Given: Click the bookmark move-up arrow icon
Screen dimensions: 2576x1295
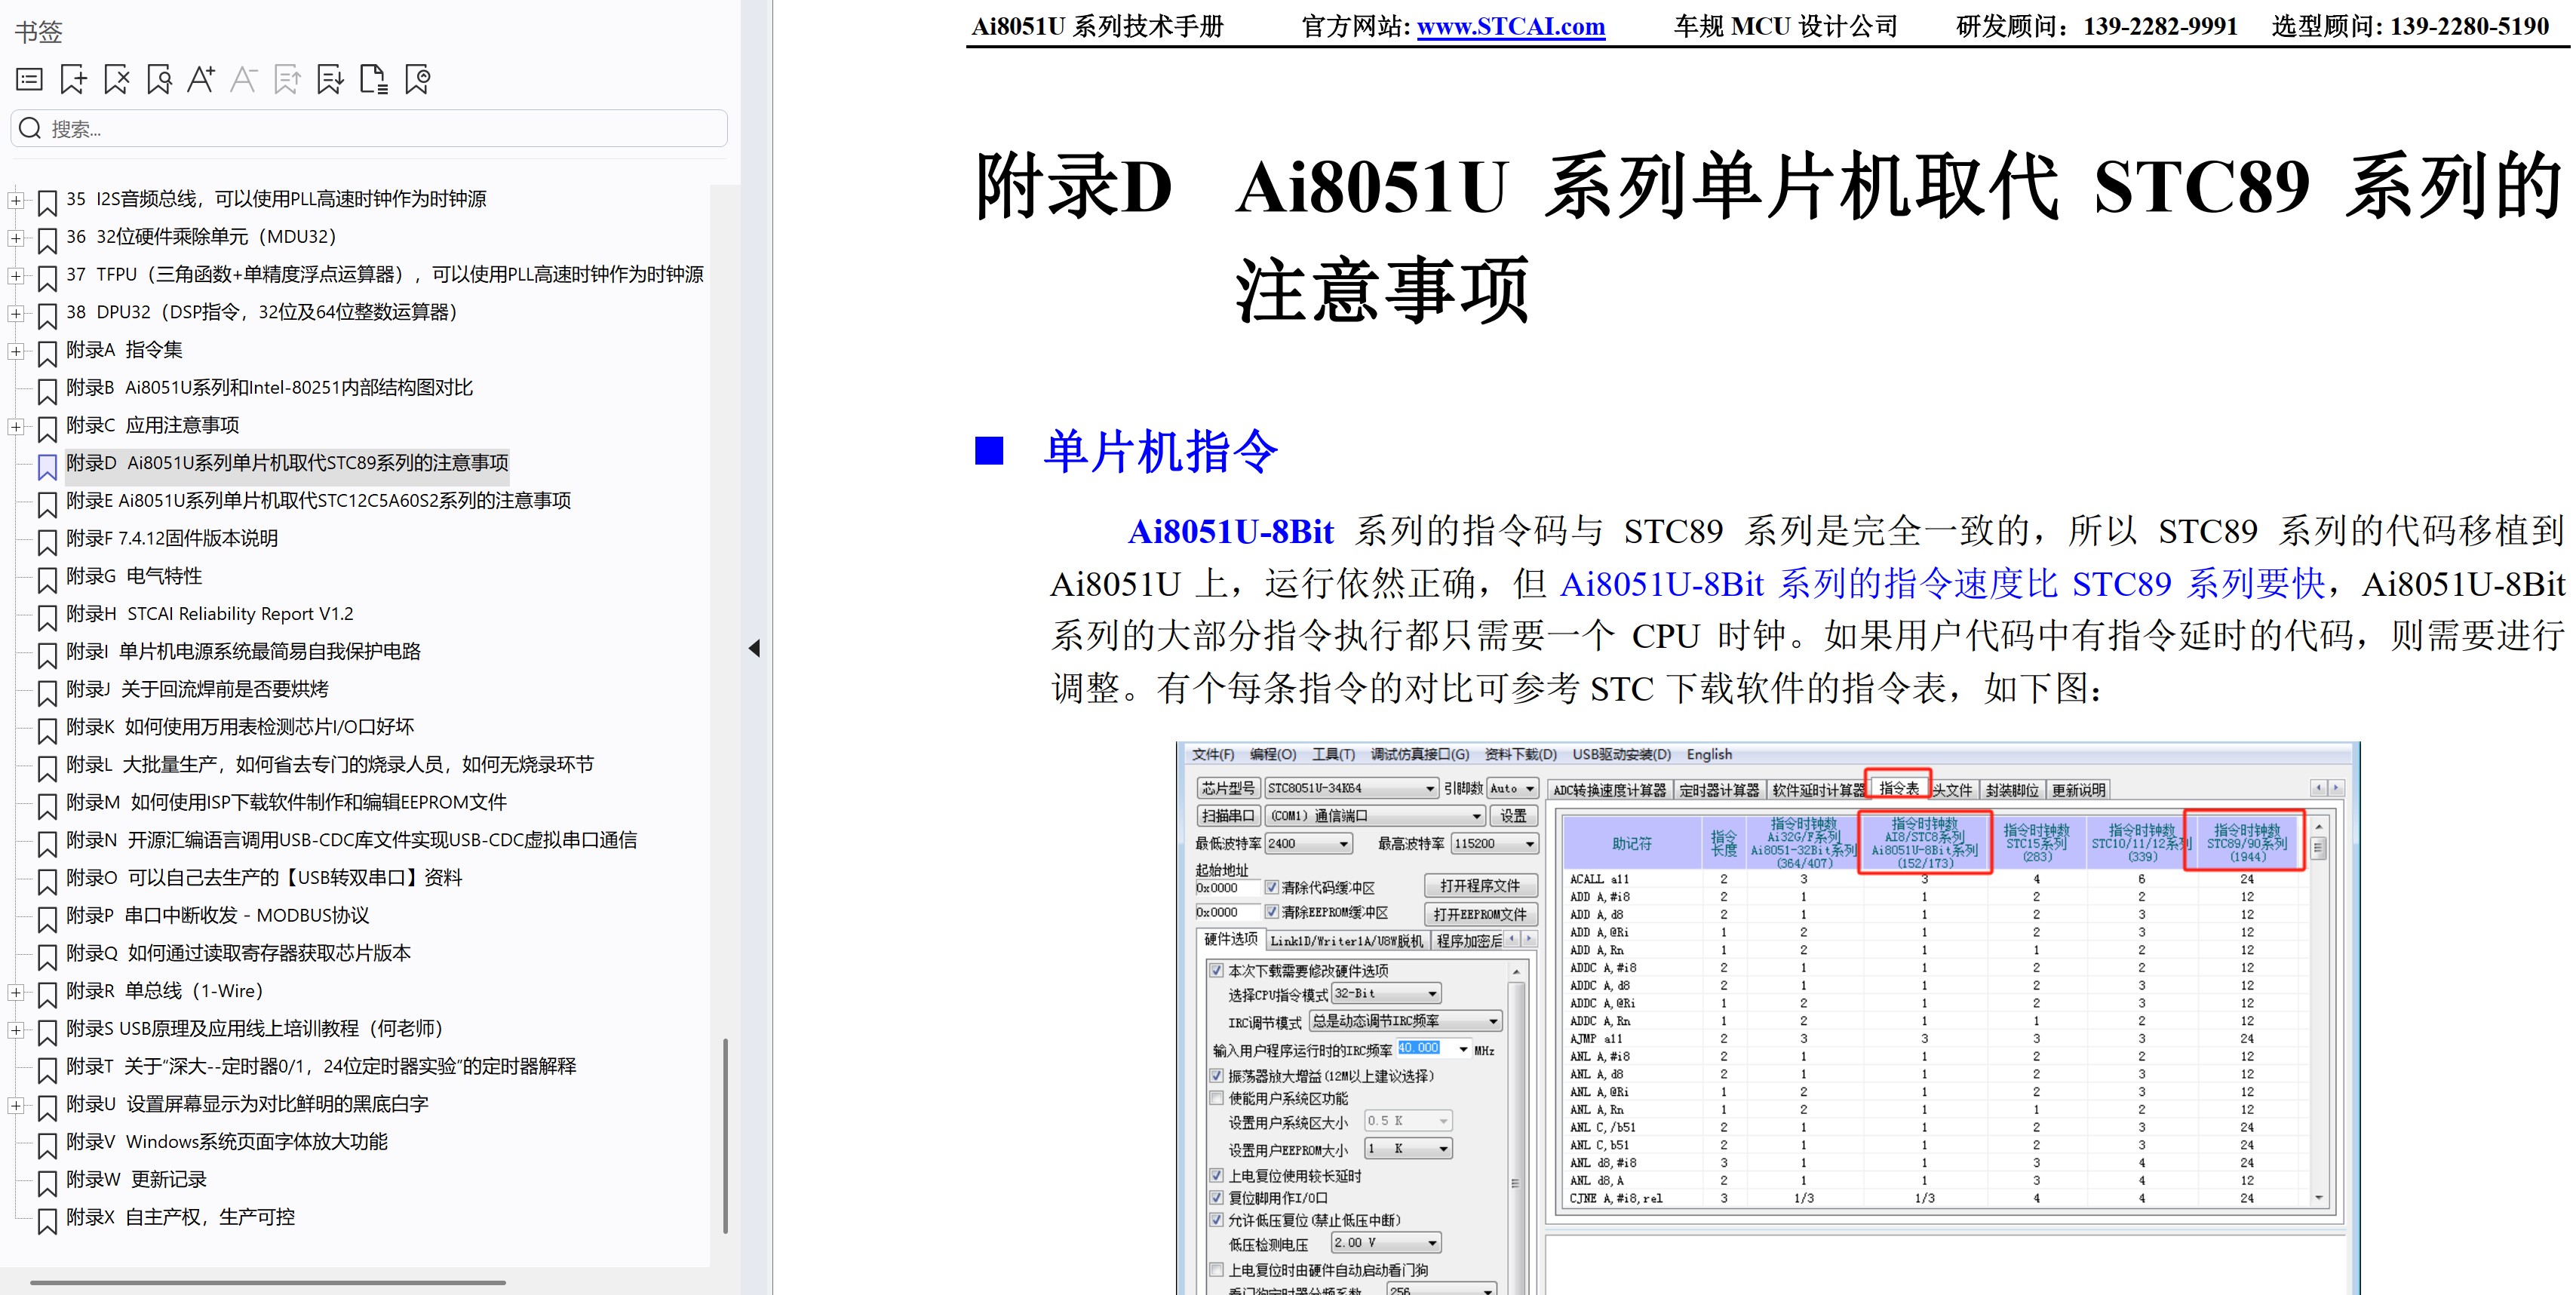Looking at the screenshot, I should point(287,79).
